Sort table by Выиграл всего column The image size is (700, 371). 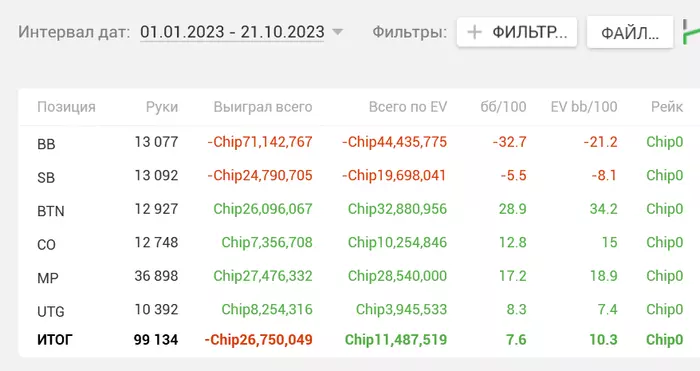263,107
